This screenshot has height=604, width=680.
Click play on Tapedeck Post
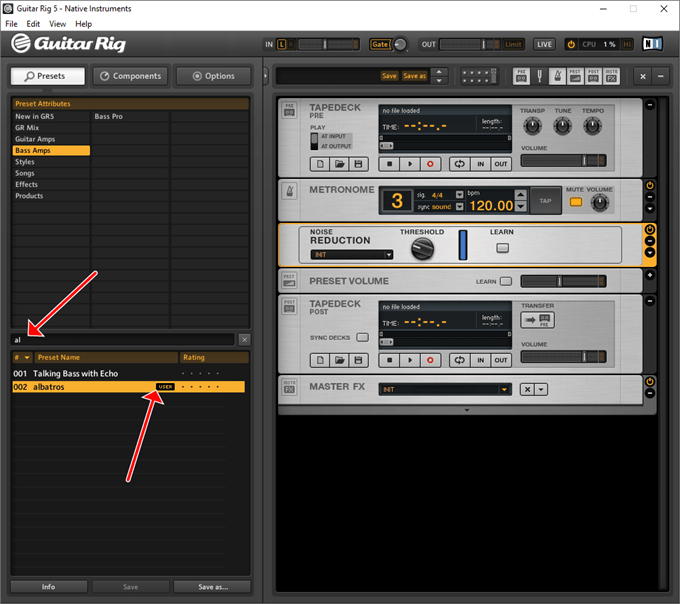coord(410,360)
